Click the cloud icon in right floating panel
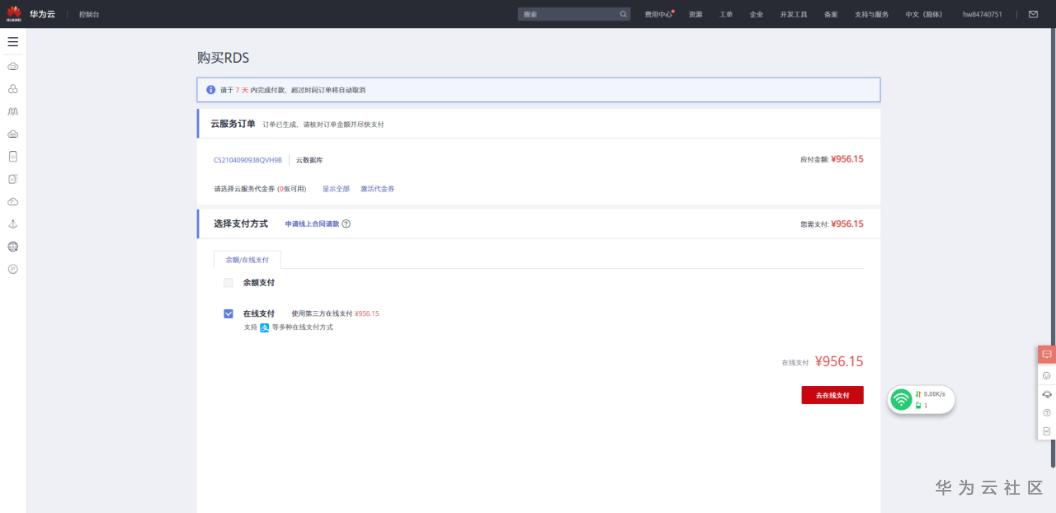 point(1047,395)
